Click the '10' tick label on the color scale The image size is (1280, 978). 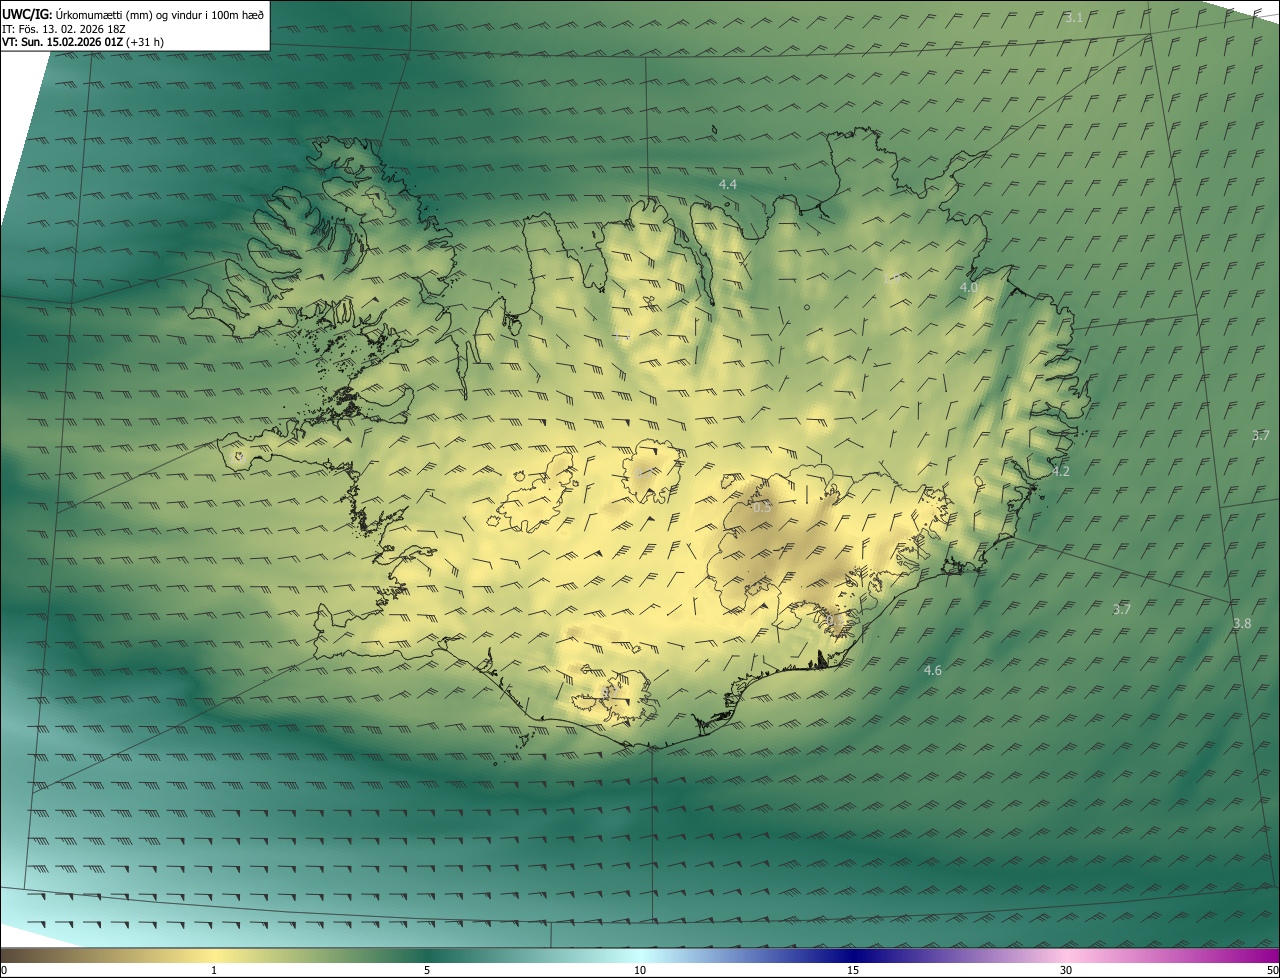[x=640, y=971]
